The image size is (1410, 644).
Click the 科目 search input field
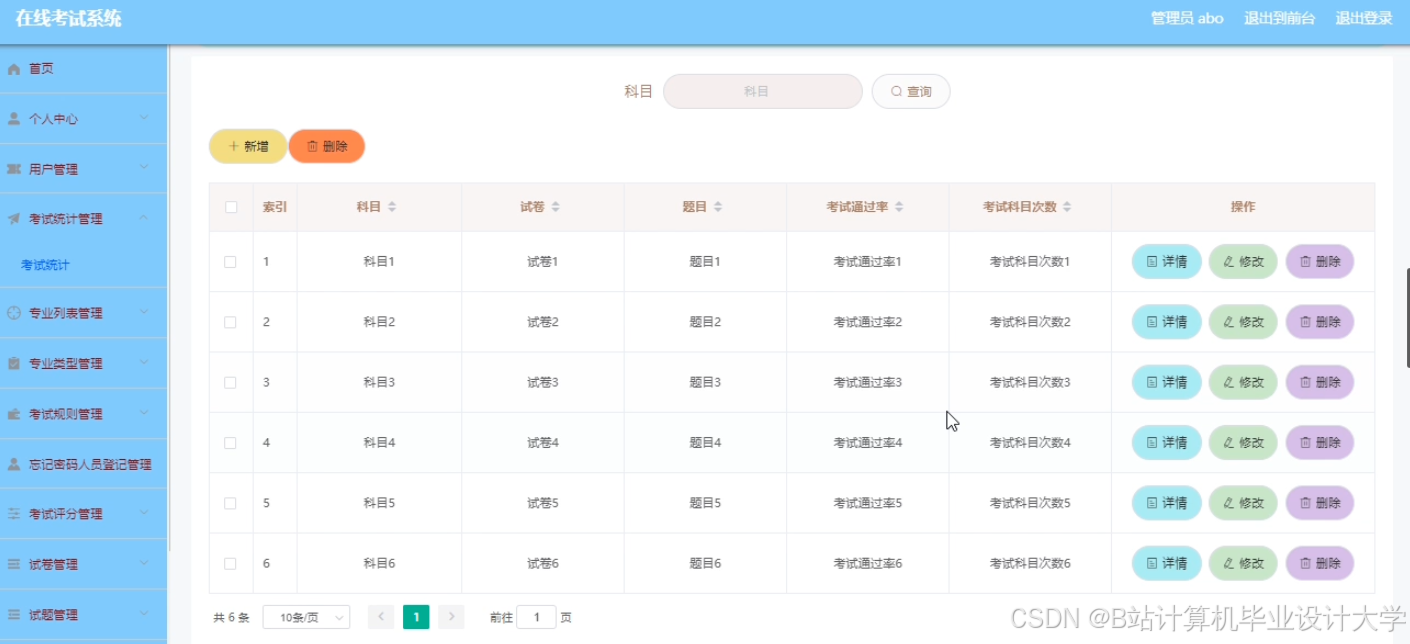click(763, 91)
